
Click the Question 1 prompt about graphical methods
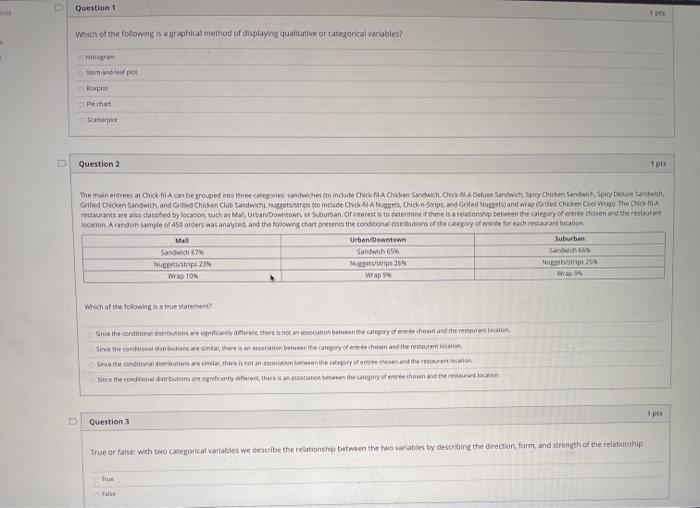(x=239, y=34)
